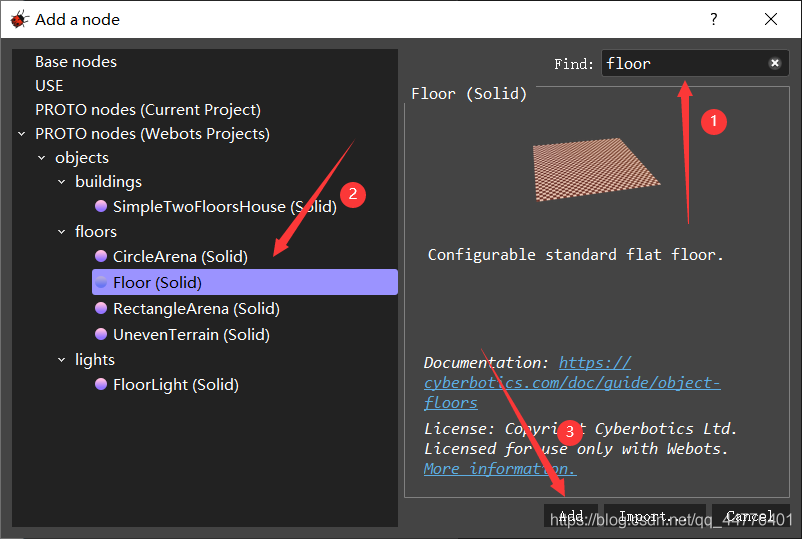Select SimpleTwoFloorsHouse (Solid) node

225,207
